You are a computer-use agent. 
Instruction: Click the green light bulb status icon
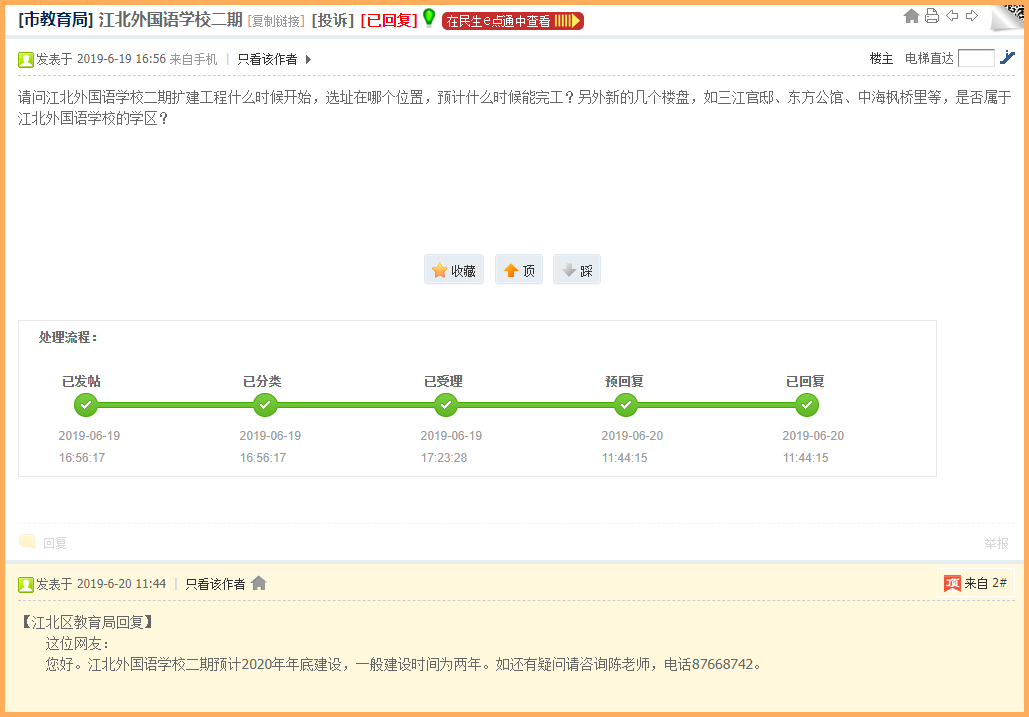tap(429, 18)
